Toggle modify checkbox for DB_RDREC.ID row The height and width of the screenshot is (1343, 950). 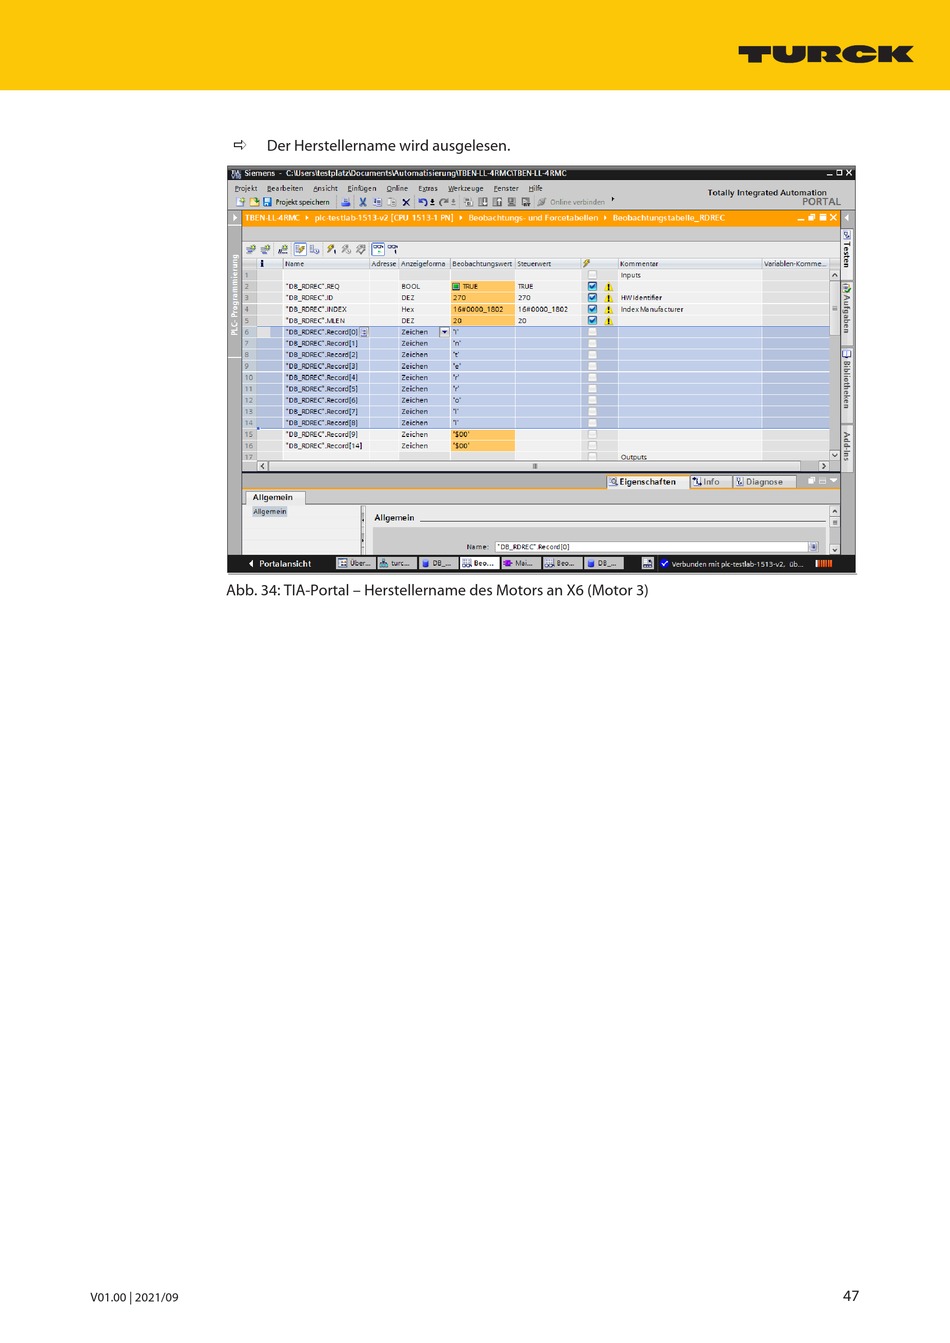pos(592,297)
